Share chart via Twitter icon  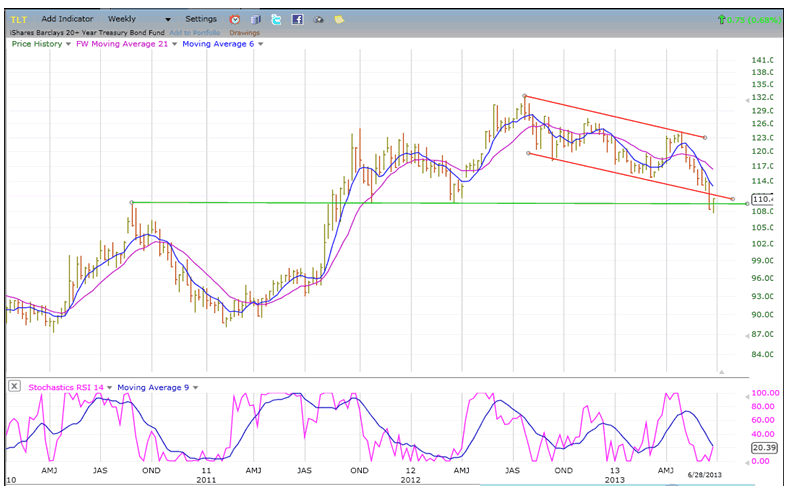click(x=276, y=19)
